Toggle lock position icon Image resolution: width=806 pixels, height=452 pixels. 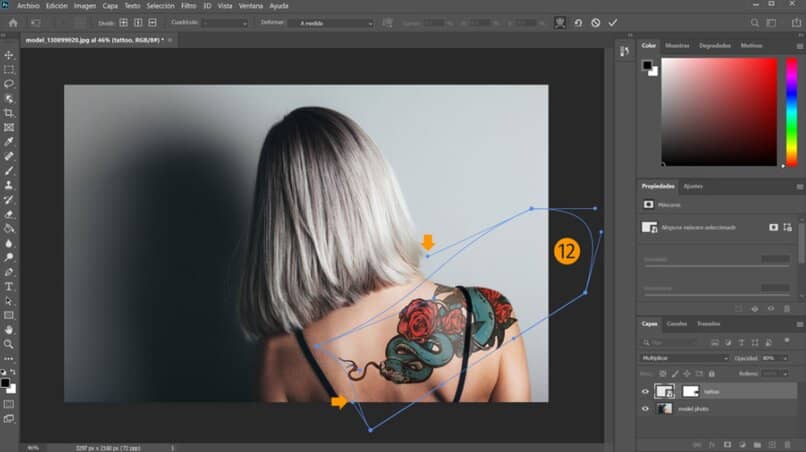click(687, 374)
